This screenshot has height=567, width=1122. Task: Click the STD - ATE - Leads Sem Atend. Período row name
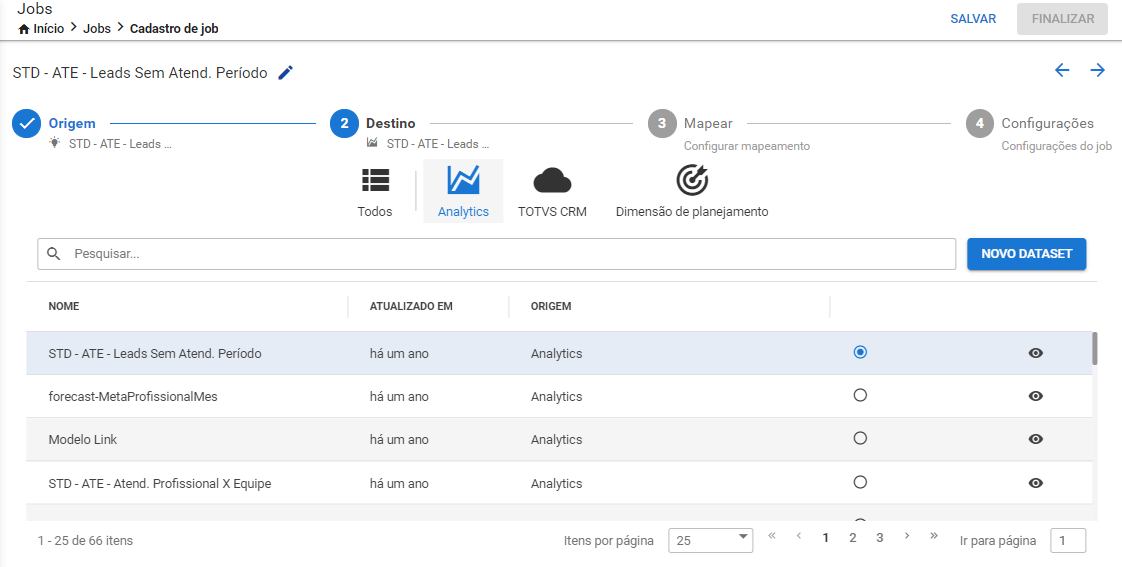[155, 353]
